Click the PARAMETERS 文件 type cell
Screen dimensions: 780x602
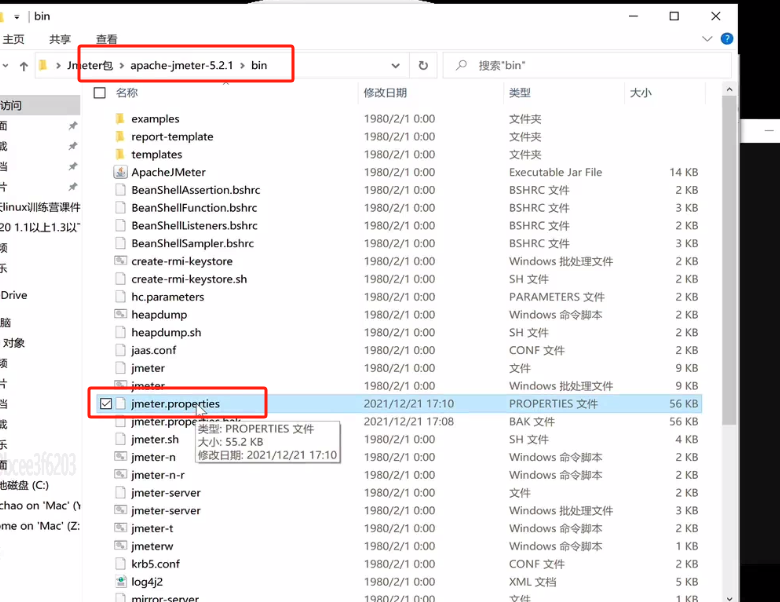tap(557, 297)
